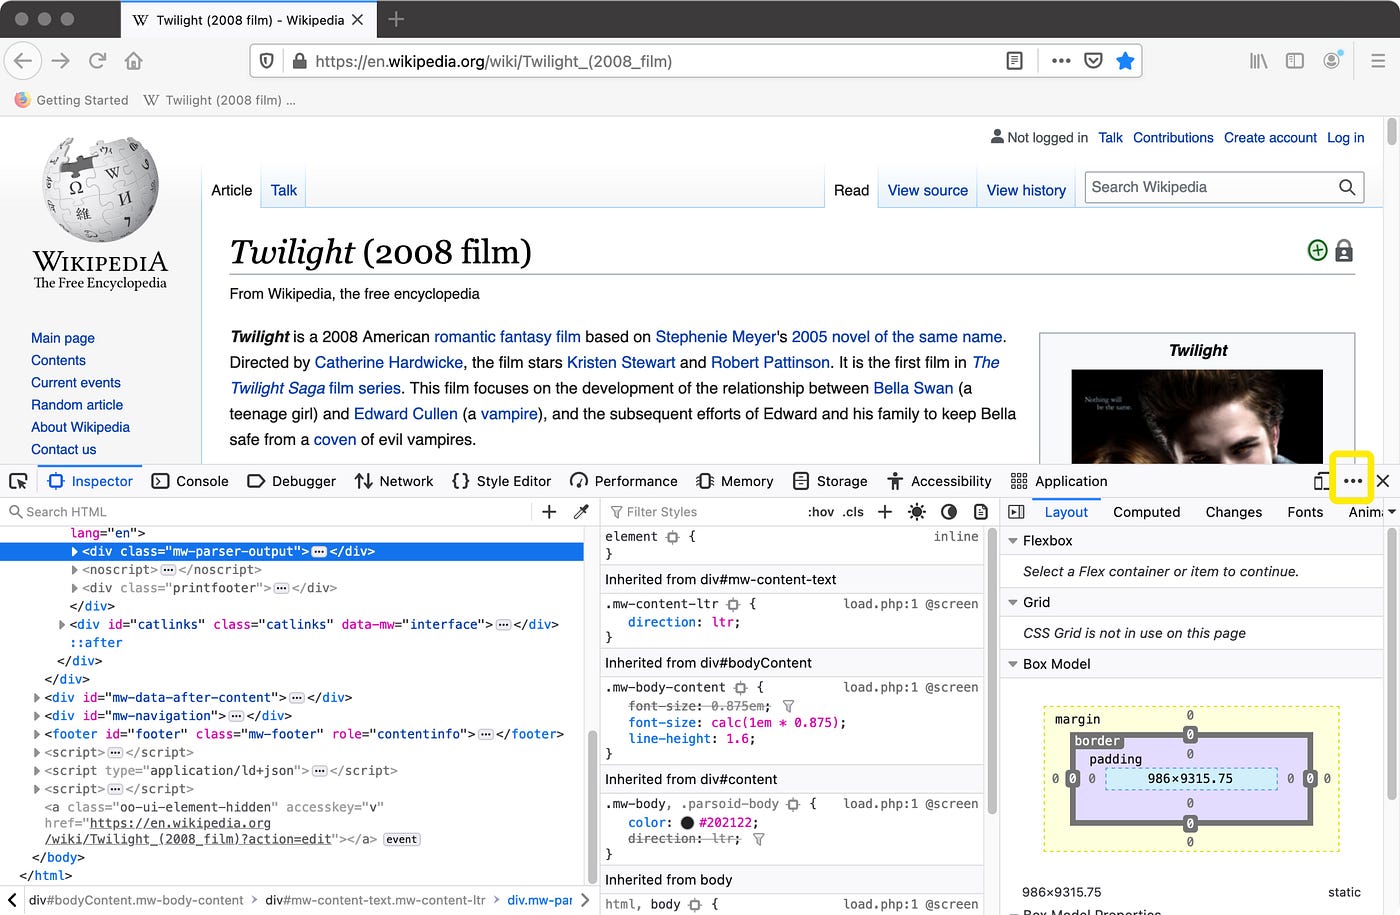Image resolution: width=1400 pixels, height=915 pixels.
Task: Click the eyedropper color picker icon
Action: [x=581, y=512]
